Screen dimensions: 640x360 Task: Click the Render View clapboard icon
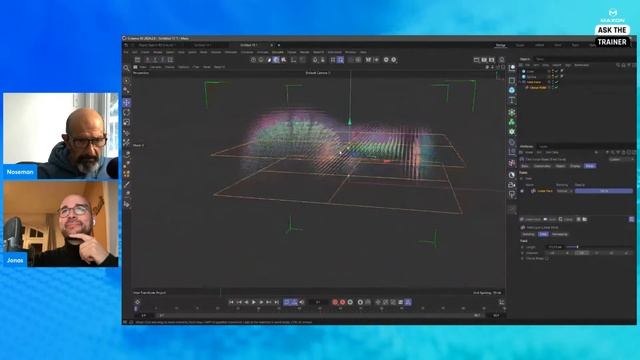476,60
